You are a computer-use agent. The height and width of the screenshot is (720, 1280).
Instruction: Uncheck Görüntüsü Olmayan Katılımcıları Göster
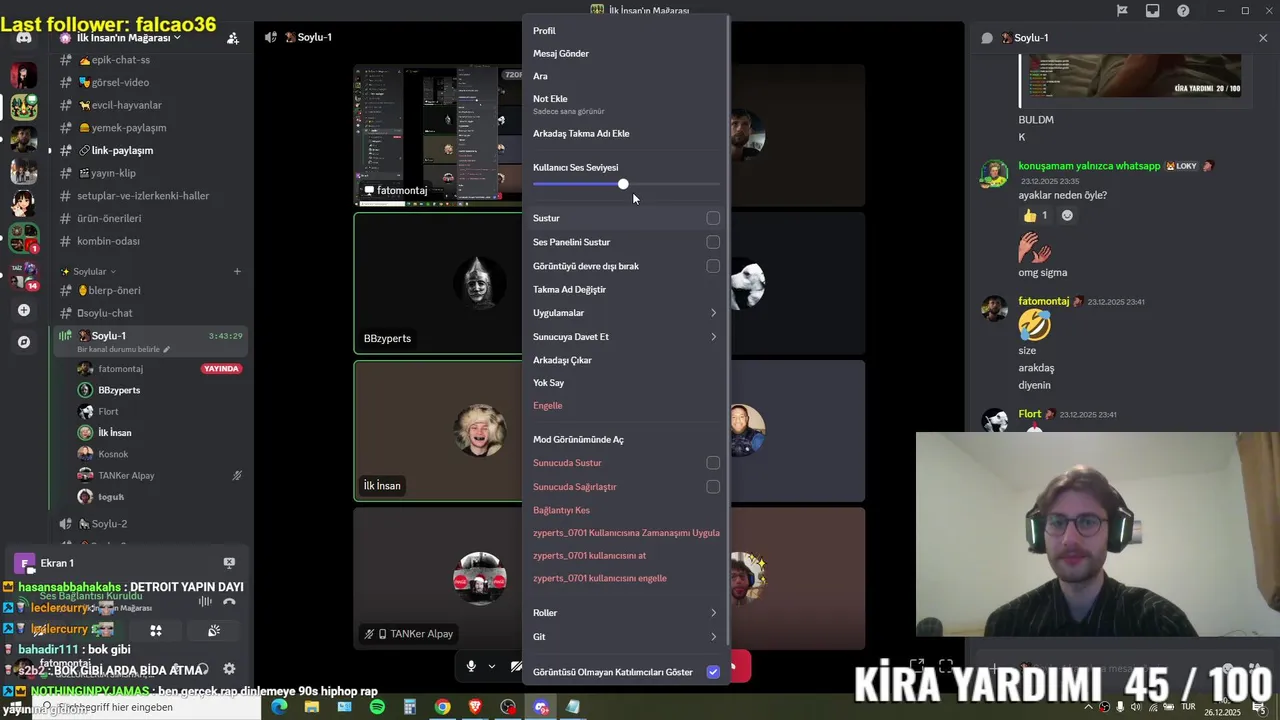click(x=713, y=672)
